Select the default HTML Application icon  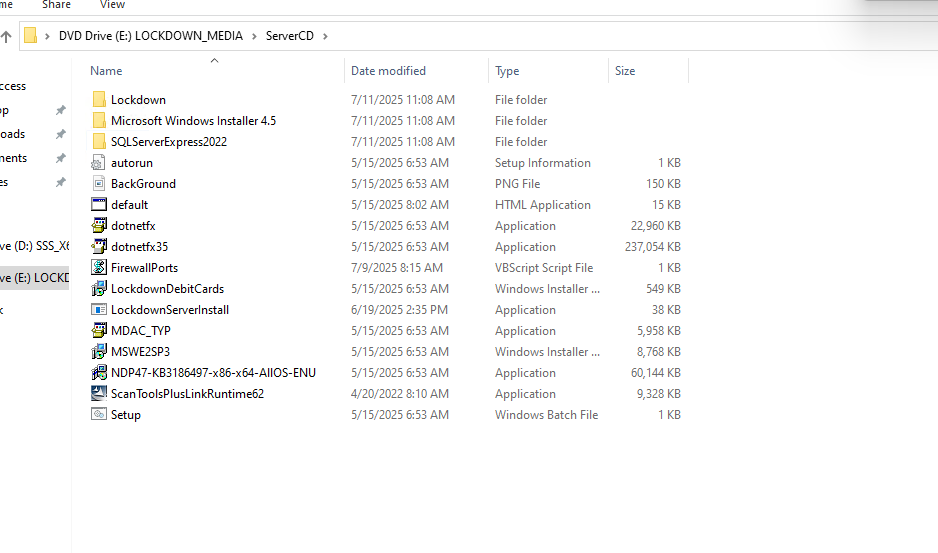pos(99,205)
